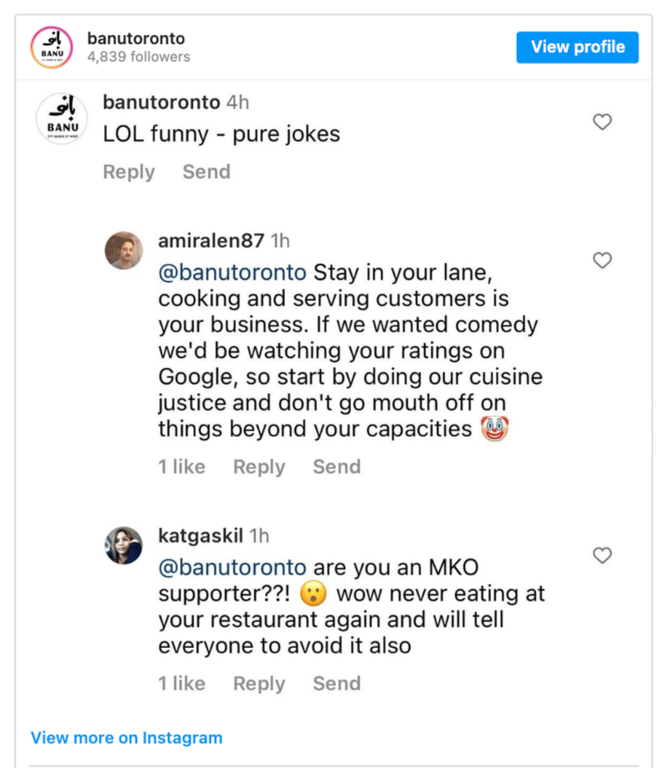This screenshot has width=663, height=768.
Task: Reply to banutoronto's comment
Action: [129, 172]
